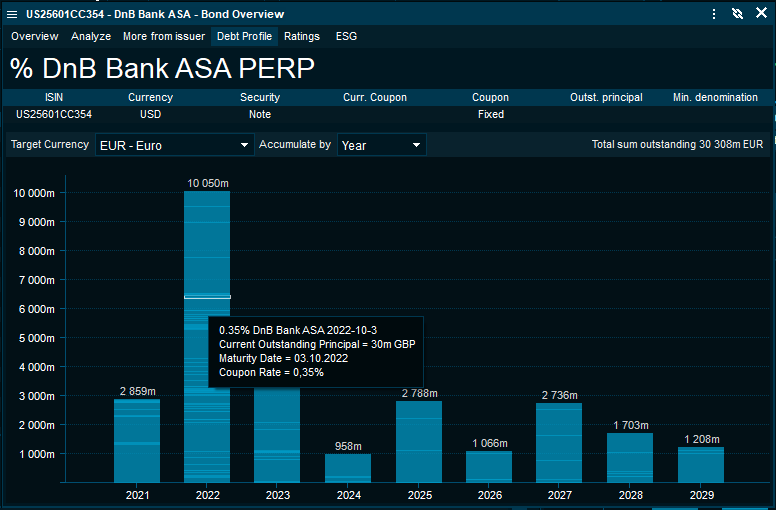Switch to the ESG tab

[x=346, y=36]
